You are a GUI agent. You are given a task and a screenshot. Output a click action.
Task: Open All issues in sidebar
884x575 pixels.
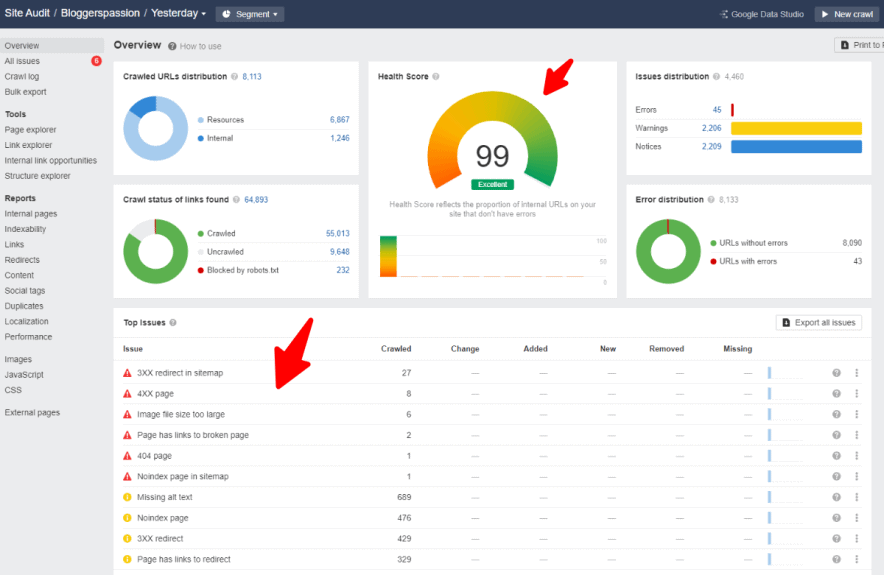(x=22, y=61)
